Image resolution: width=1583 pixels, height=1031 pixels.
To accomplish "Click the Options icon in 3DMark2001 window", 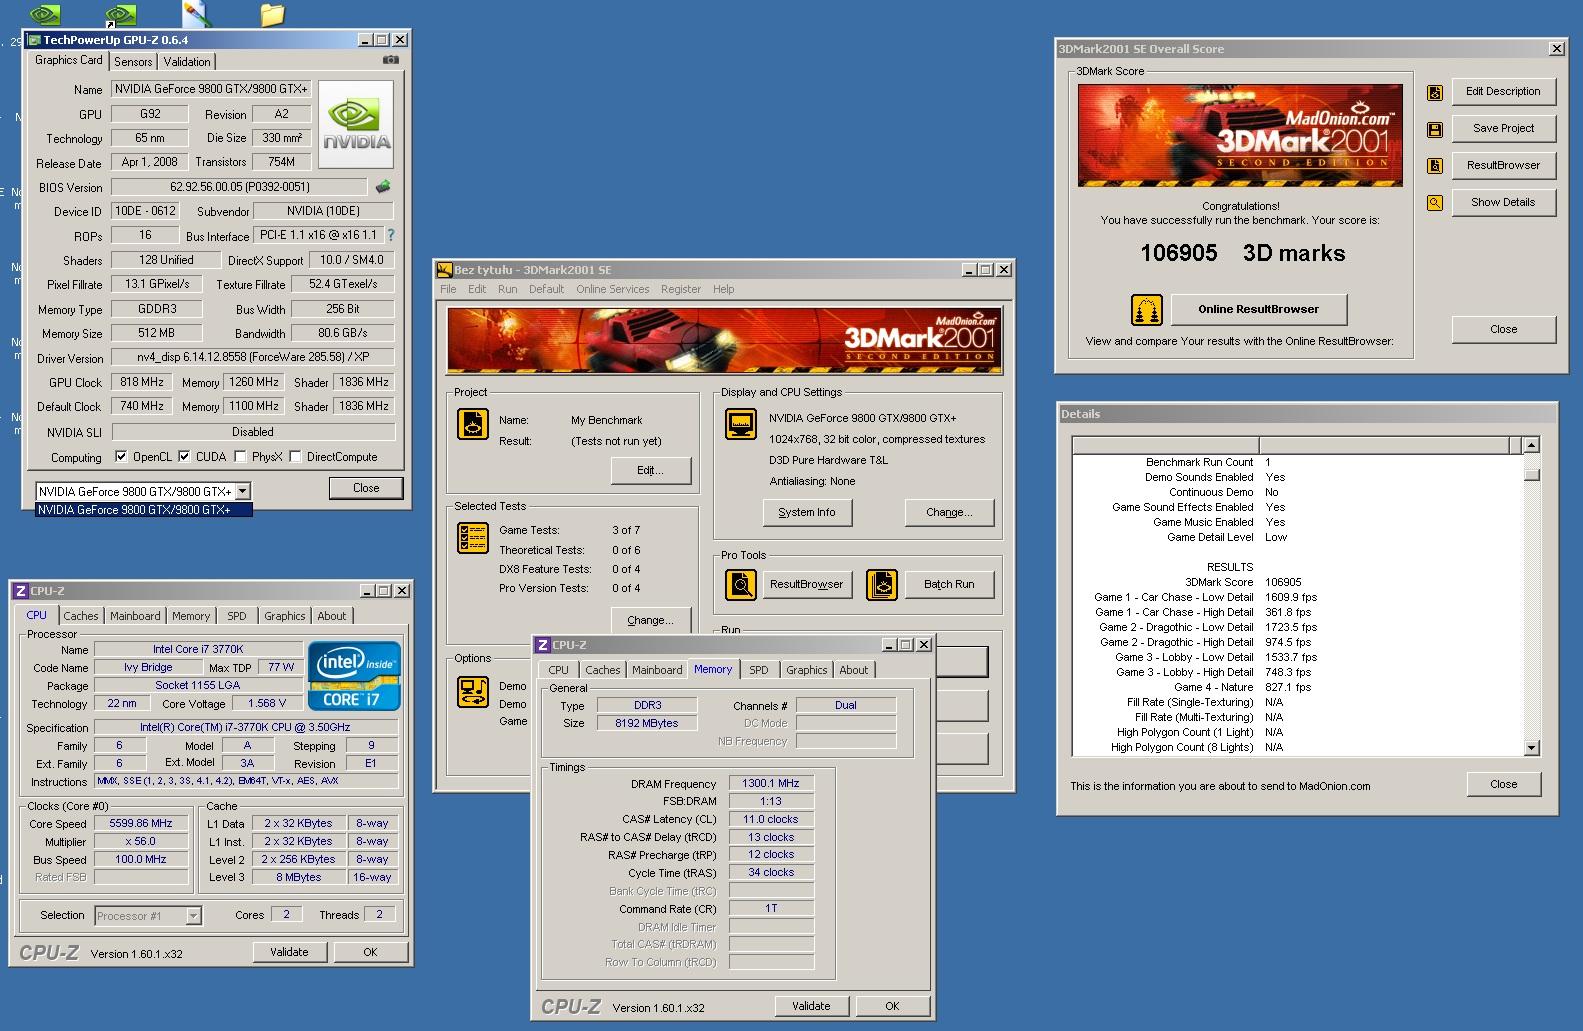I will point(473,691).
